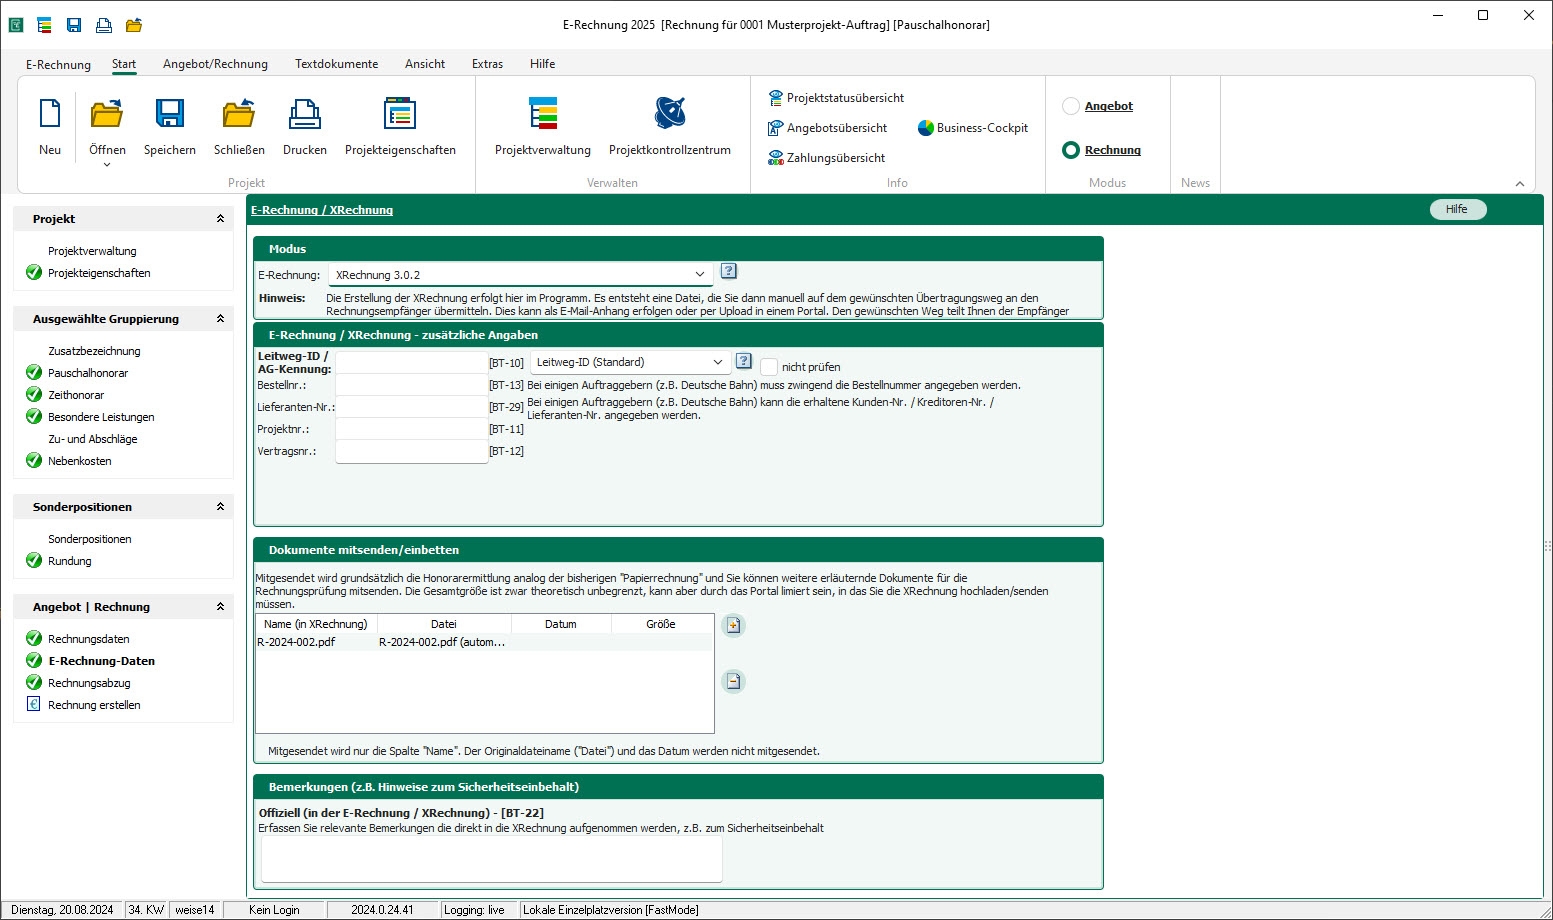This screenshot has height=920, width=1553.
Task: Click the large Drucken printer icon in ribbon
Action: pyautogui.click(x=305, y=113)
